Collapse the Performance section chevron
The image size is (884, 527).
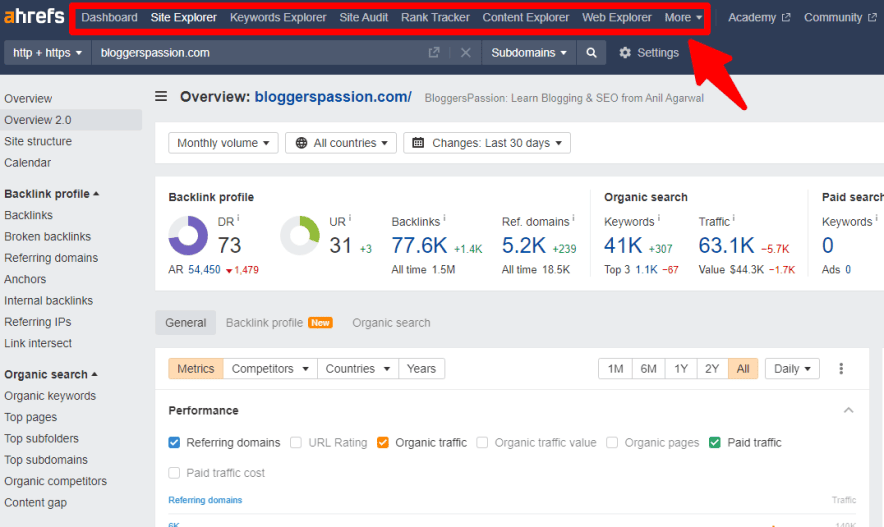848,410
